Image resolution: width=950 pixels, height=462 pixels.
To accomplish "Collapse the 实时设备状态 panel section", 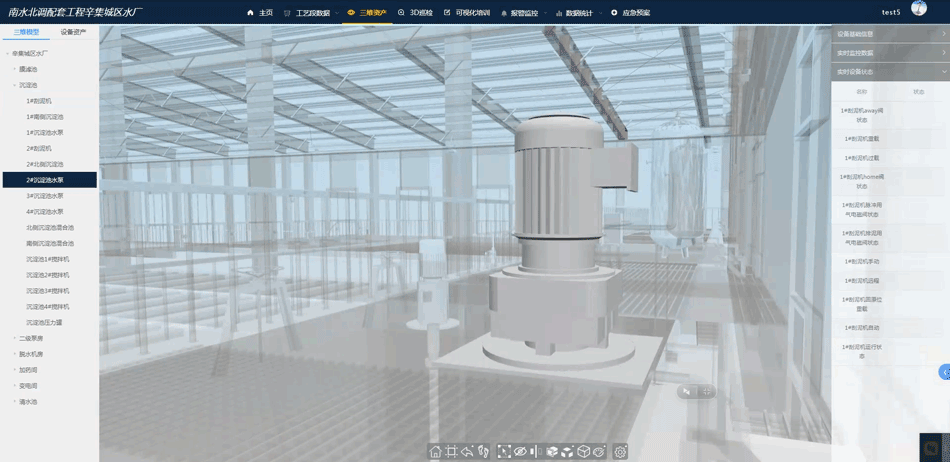I will coord(890,72).
